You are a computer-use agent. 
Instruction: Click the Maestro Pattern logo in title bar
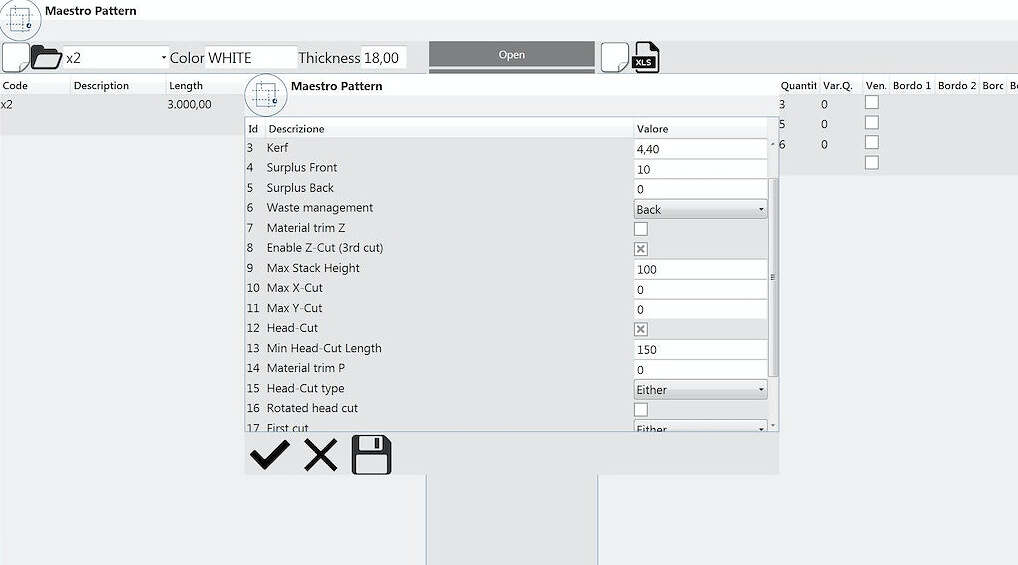20,19
